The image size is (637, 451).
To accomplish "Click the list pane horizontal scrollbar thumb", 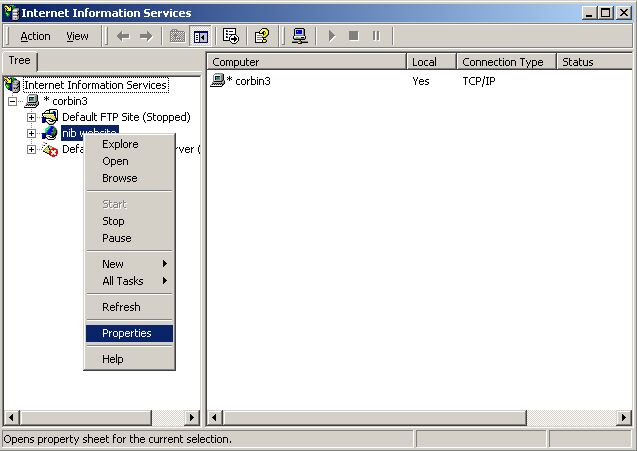I will pos(374,417).
